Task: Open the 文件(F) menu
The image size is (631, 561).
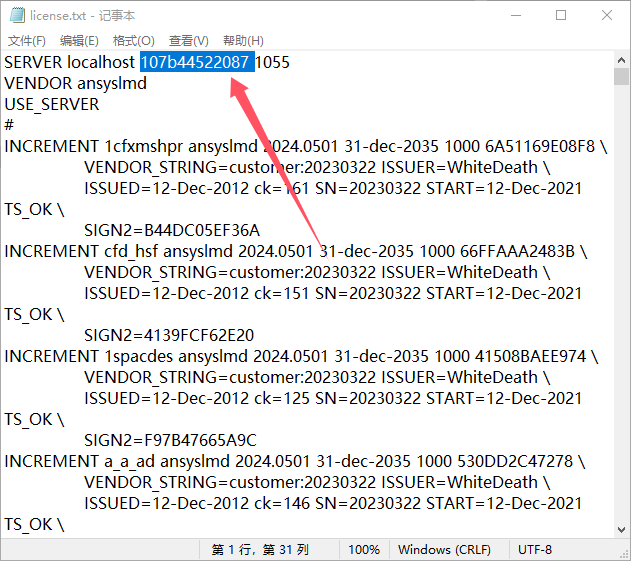Action: 27,40
